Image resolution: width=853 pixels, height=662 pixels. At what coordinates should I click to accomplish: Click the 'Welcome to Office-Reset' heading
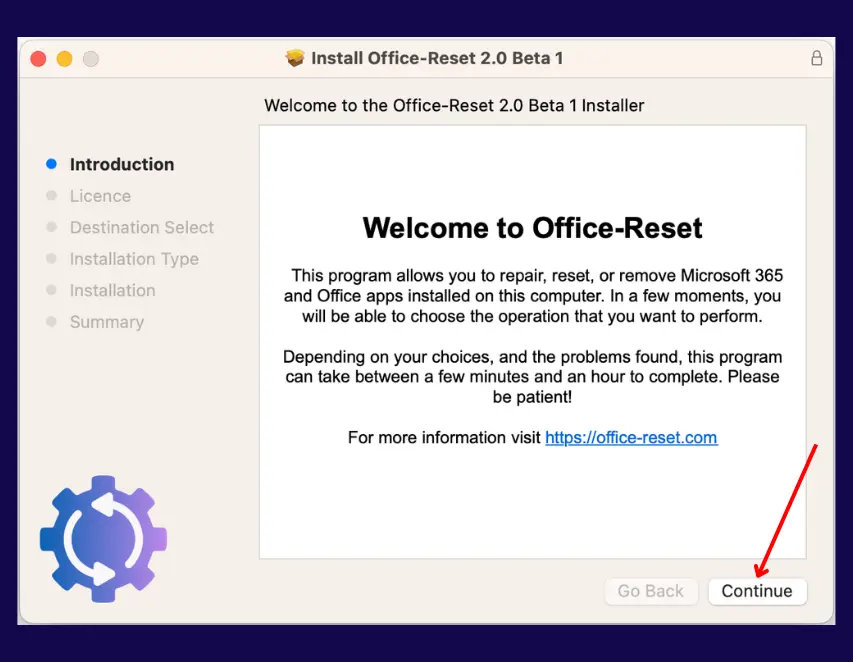tap(533, 228)
